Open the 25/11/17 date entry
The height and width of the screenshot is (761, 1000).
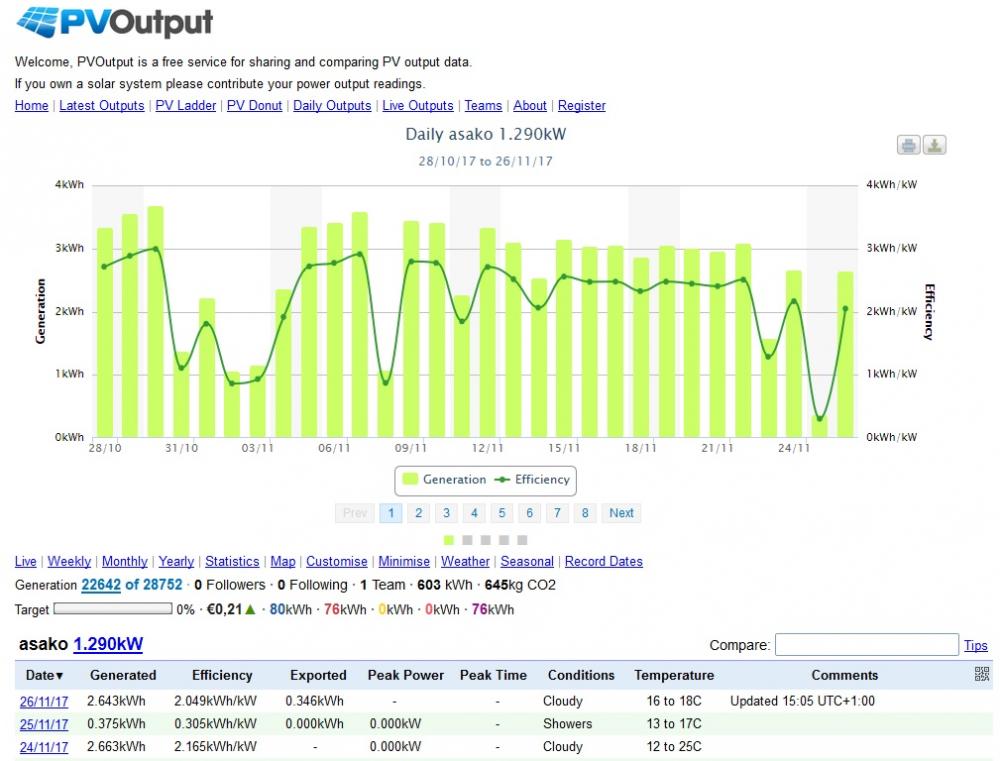[43, 724]
